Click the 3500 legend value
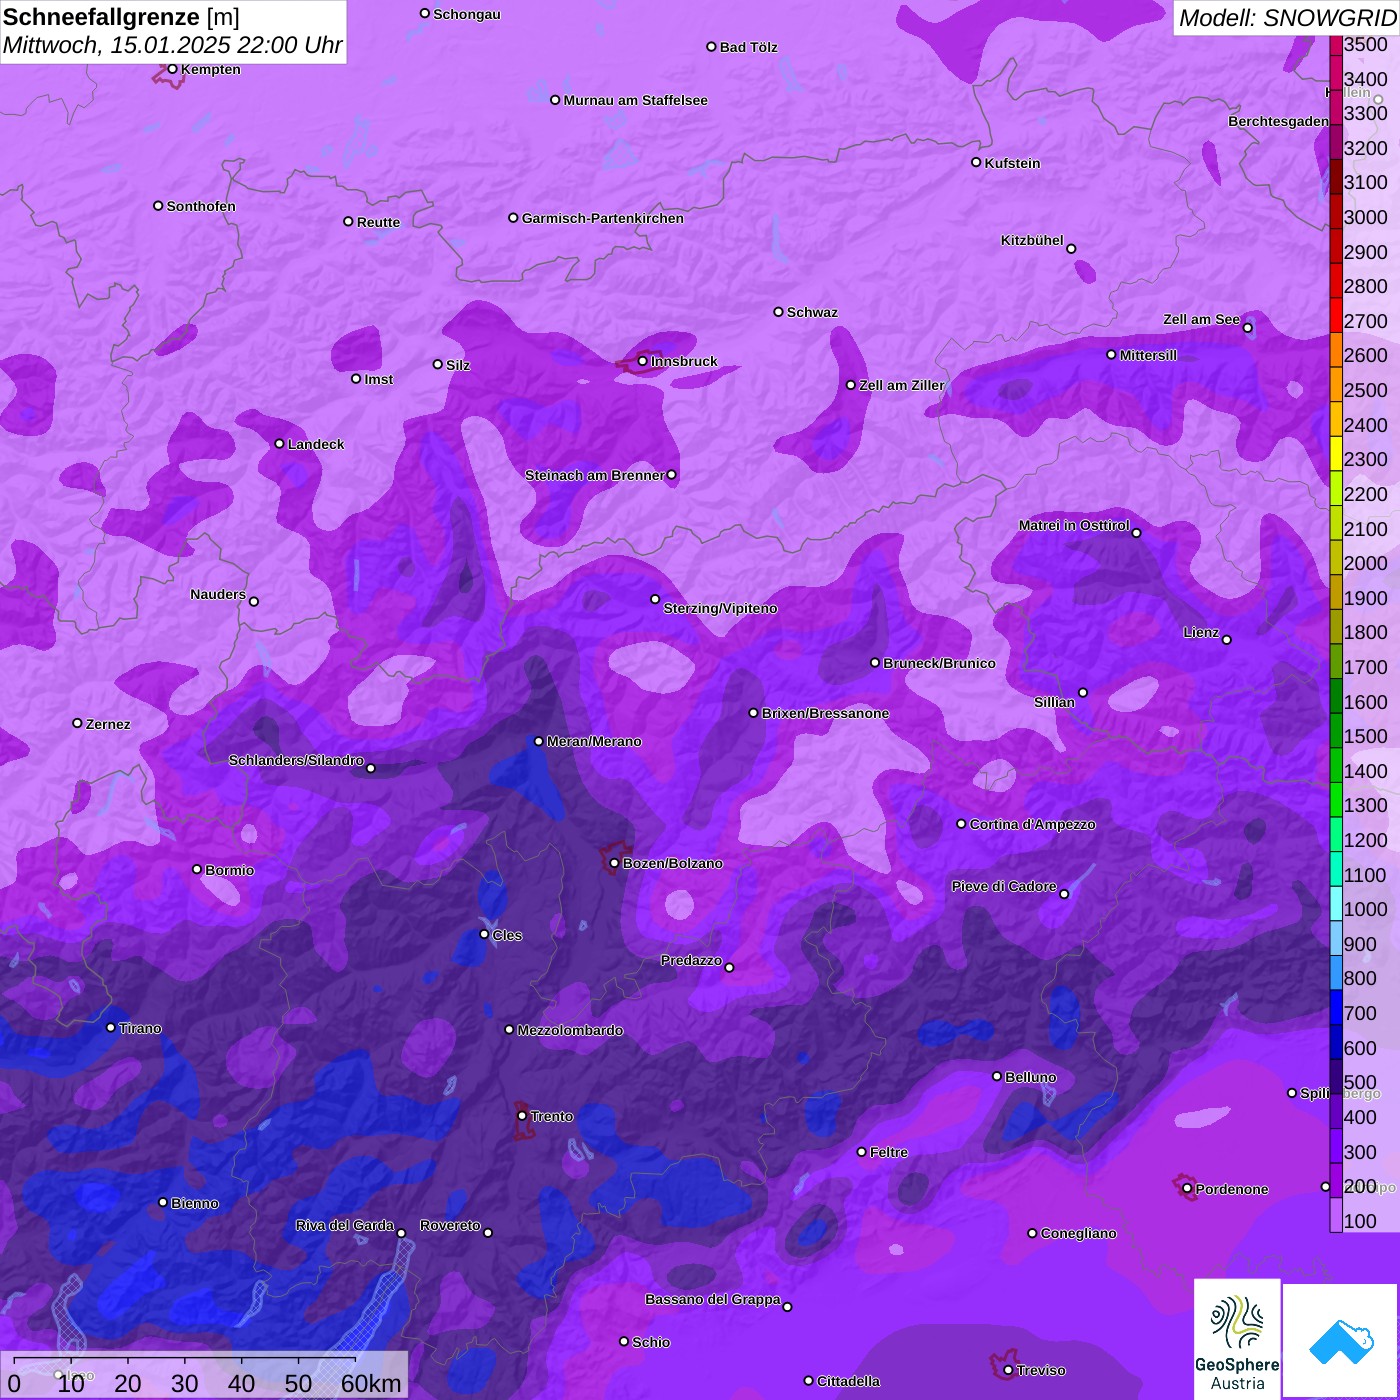The width and height of the screenshot is (1400, 1400). pos(1365,44)
